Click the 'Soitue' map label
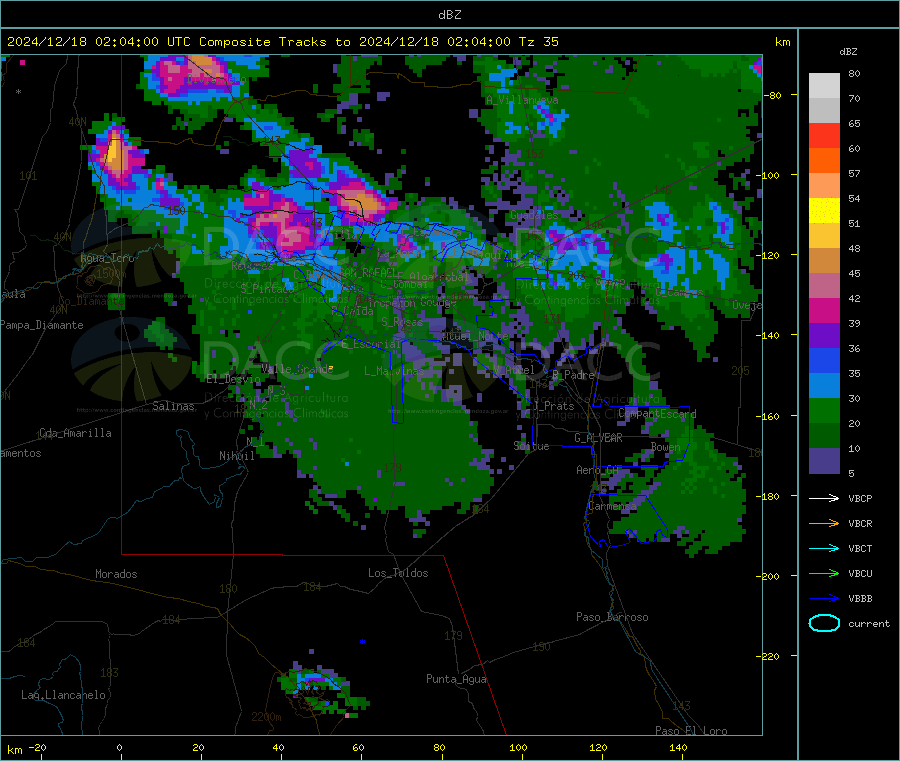 point(531,446)
